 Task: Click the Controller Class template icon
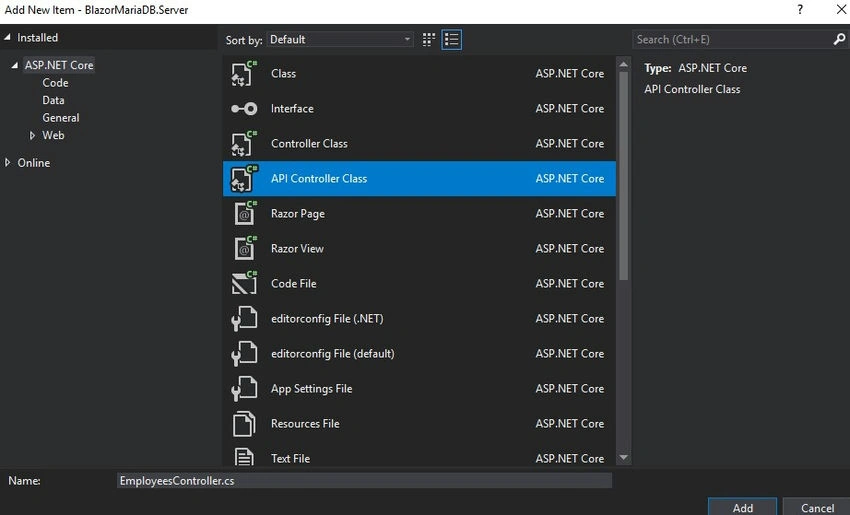pos(244,144)
